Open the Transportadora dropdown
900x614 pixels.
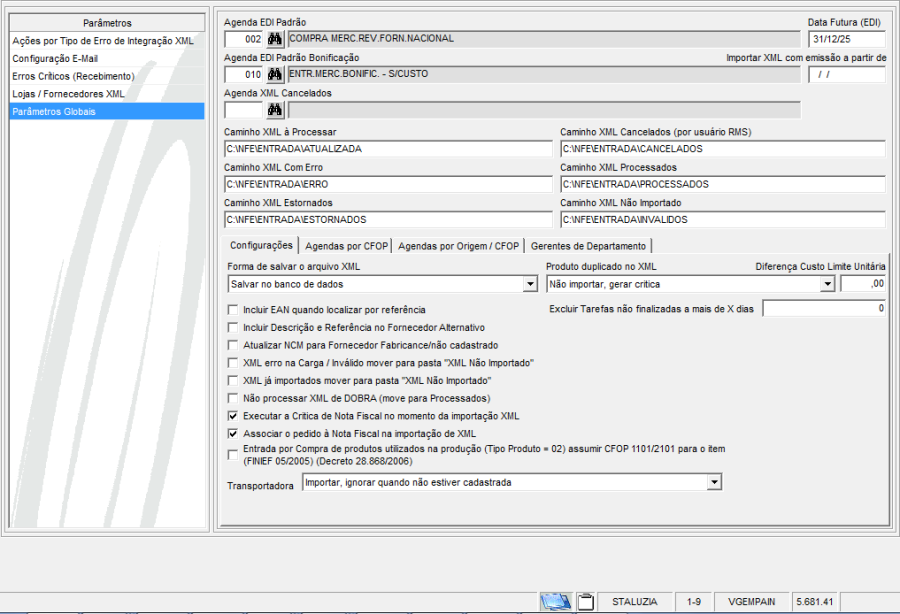(x=714, y=482)
